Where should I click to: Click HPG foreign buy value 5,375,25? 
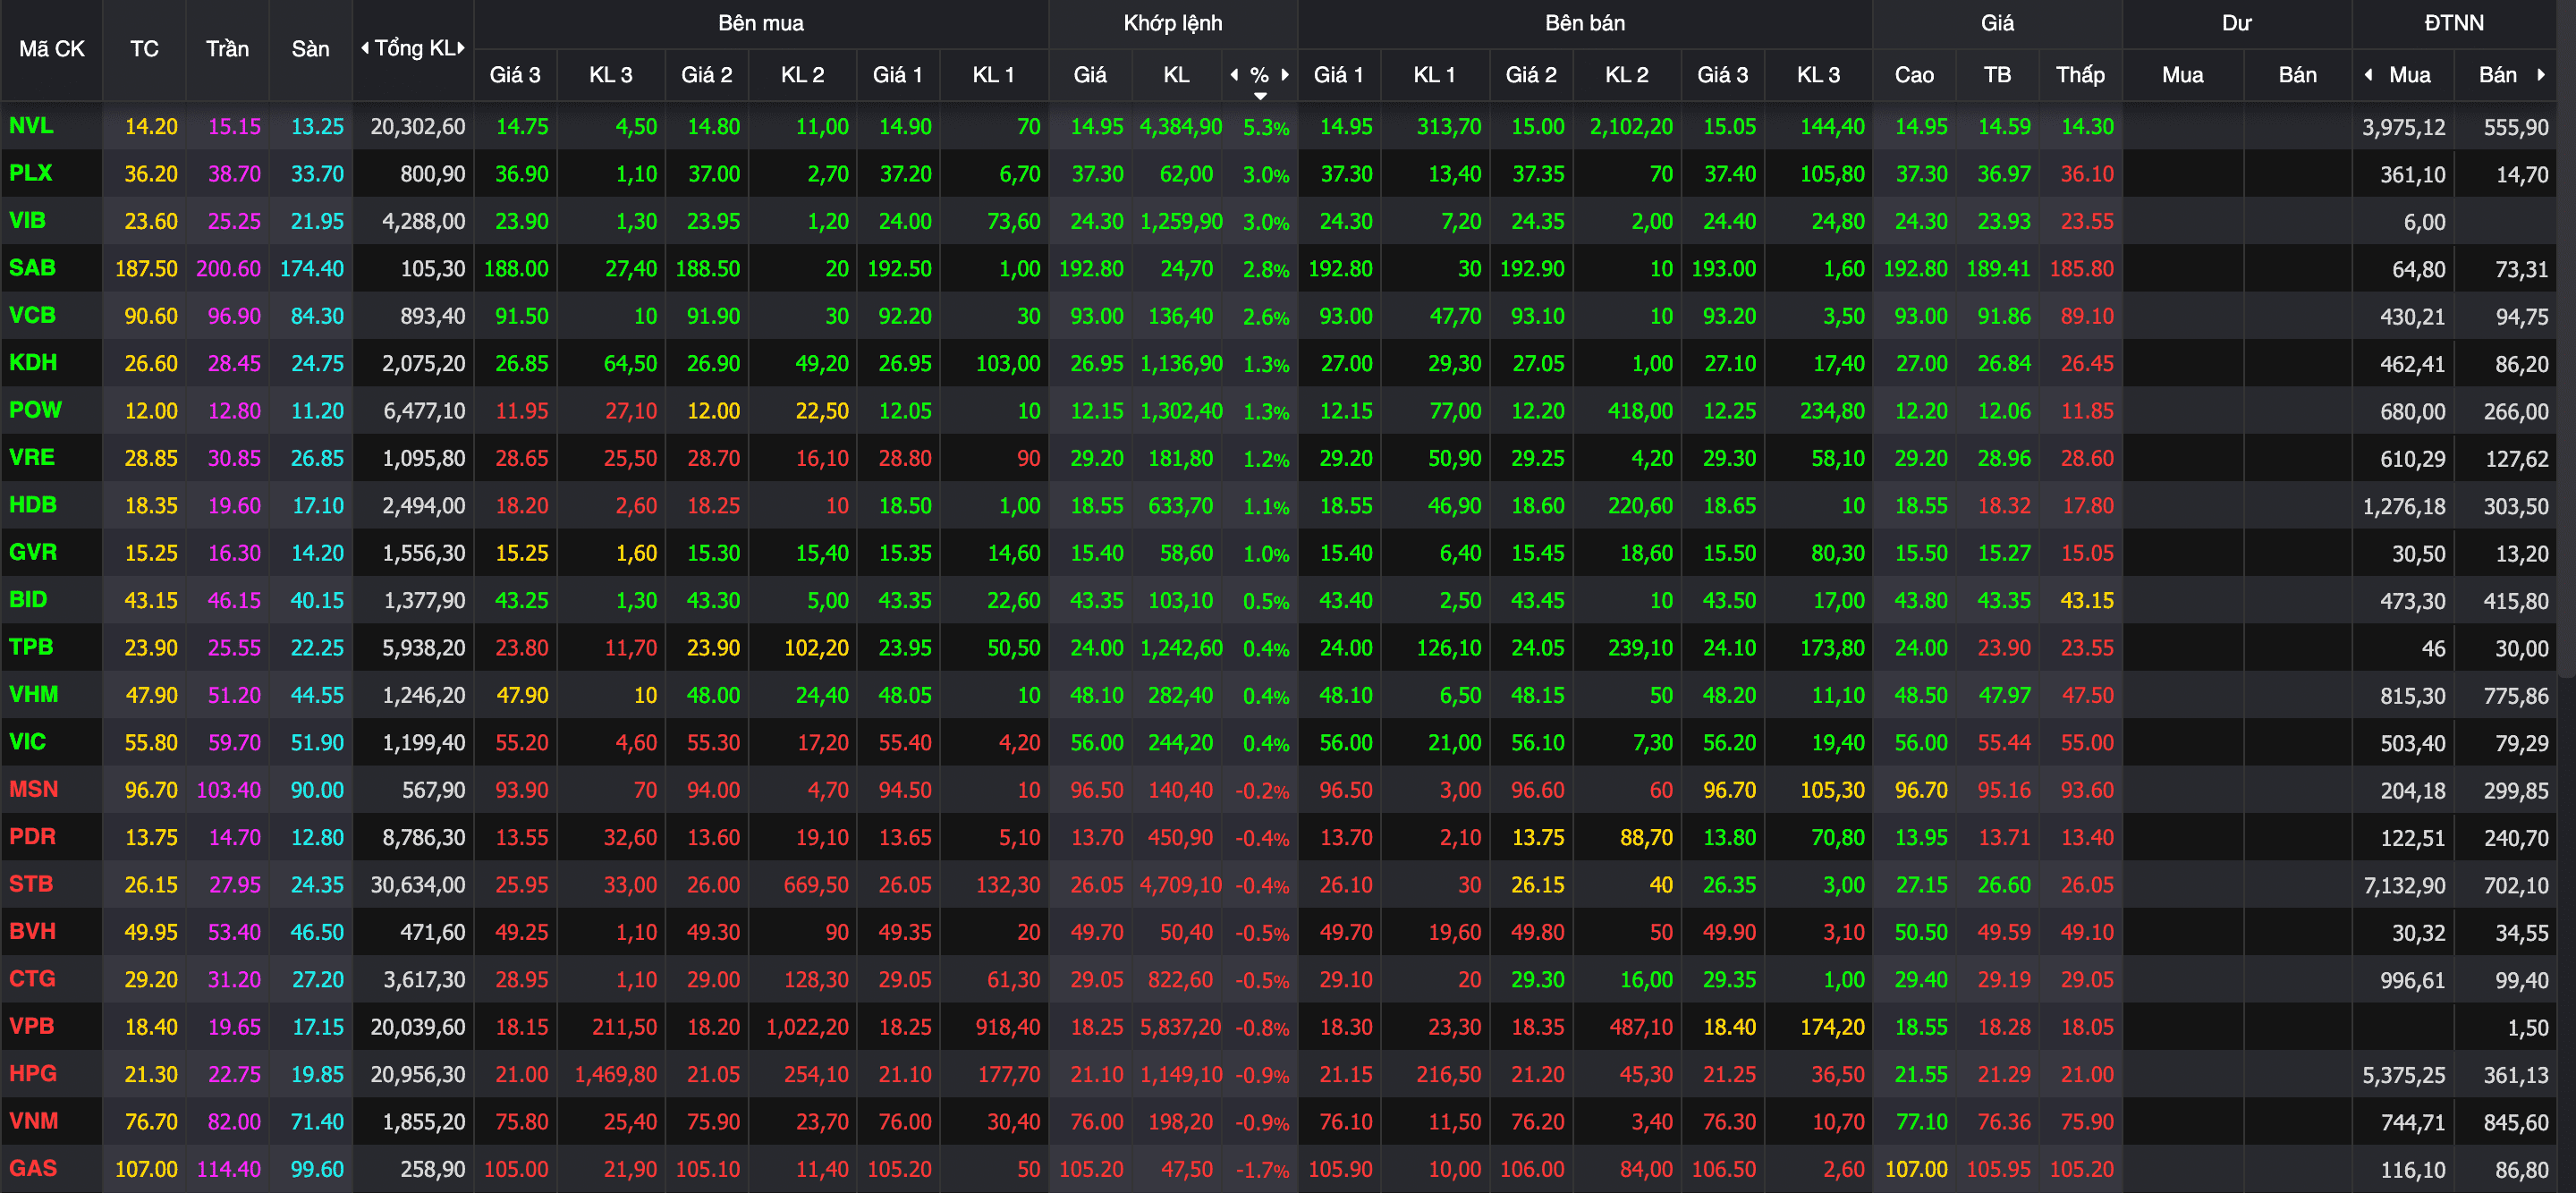[2404, 1075]
